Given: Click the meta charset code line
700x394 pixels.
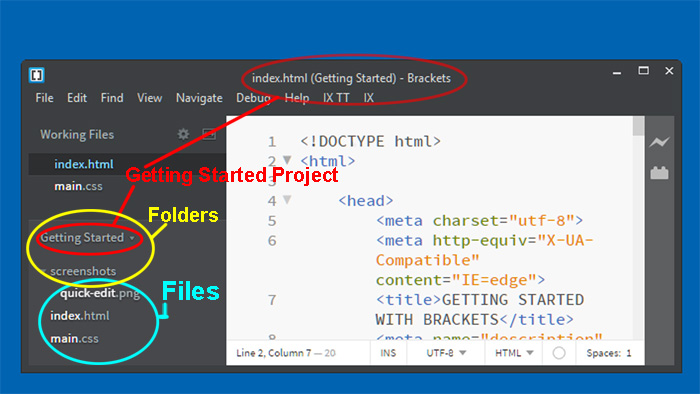Looking at the screenshot, I should (479, 220).
